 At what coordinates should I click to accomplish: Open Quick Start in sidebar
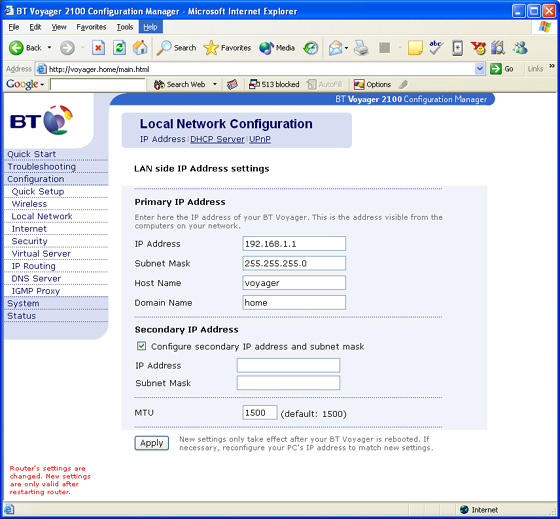click(x=32, y=154)
